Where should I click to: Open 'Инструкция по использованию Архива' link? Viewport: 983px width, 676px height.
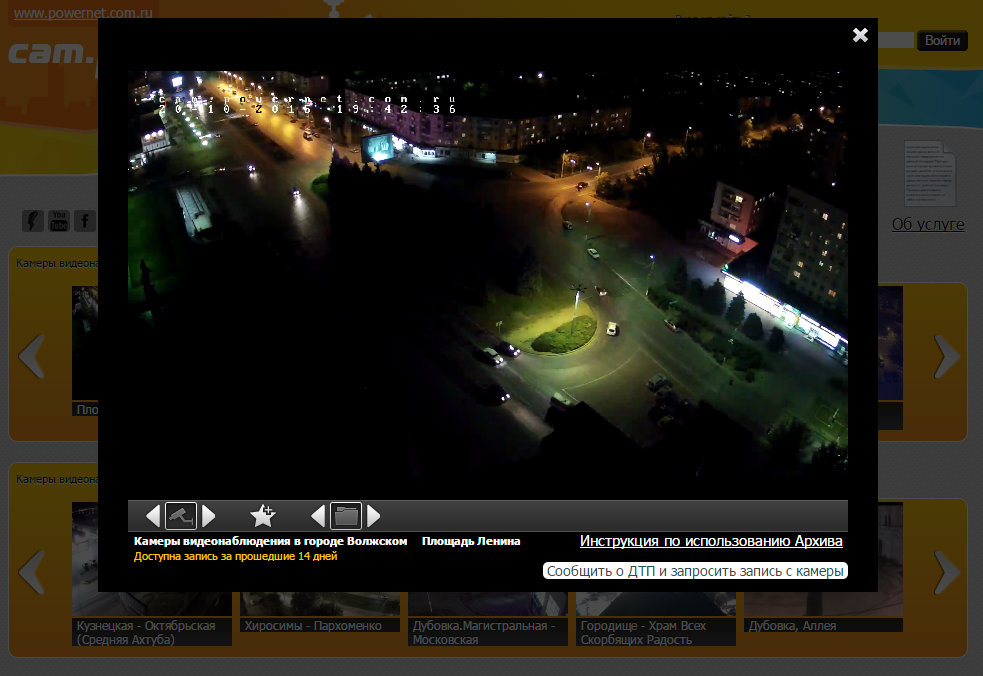click(x=711, y=541)
